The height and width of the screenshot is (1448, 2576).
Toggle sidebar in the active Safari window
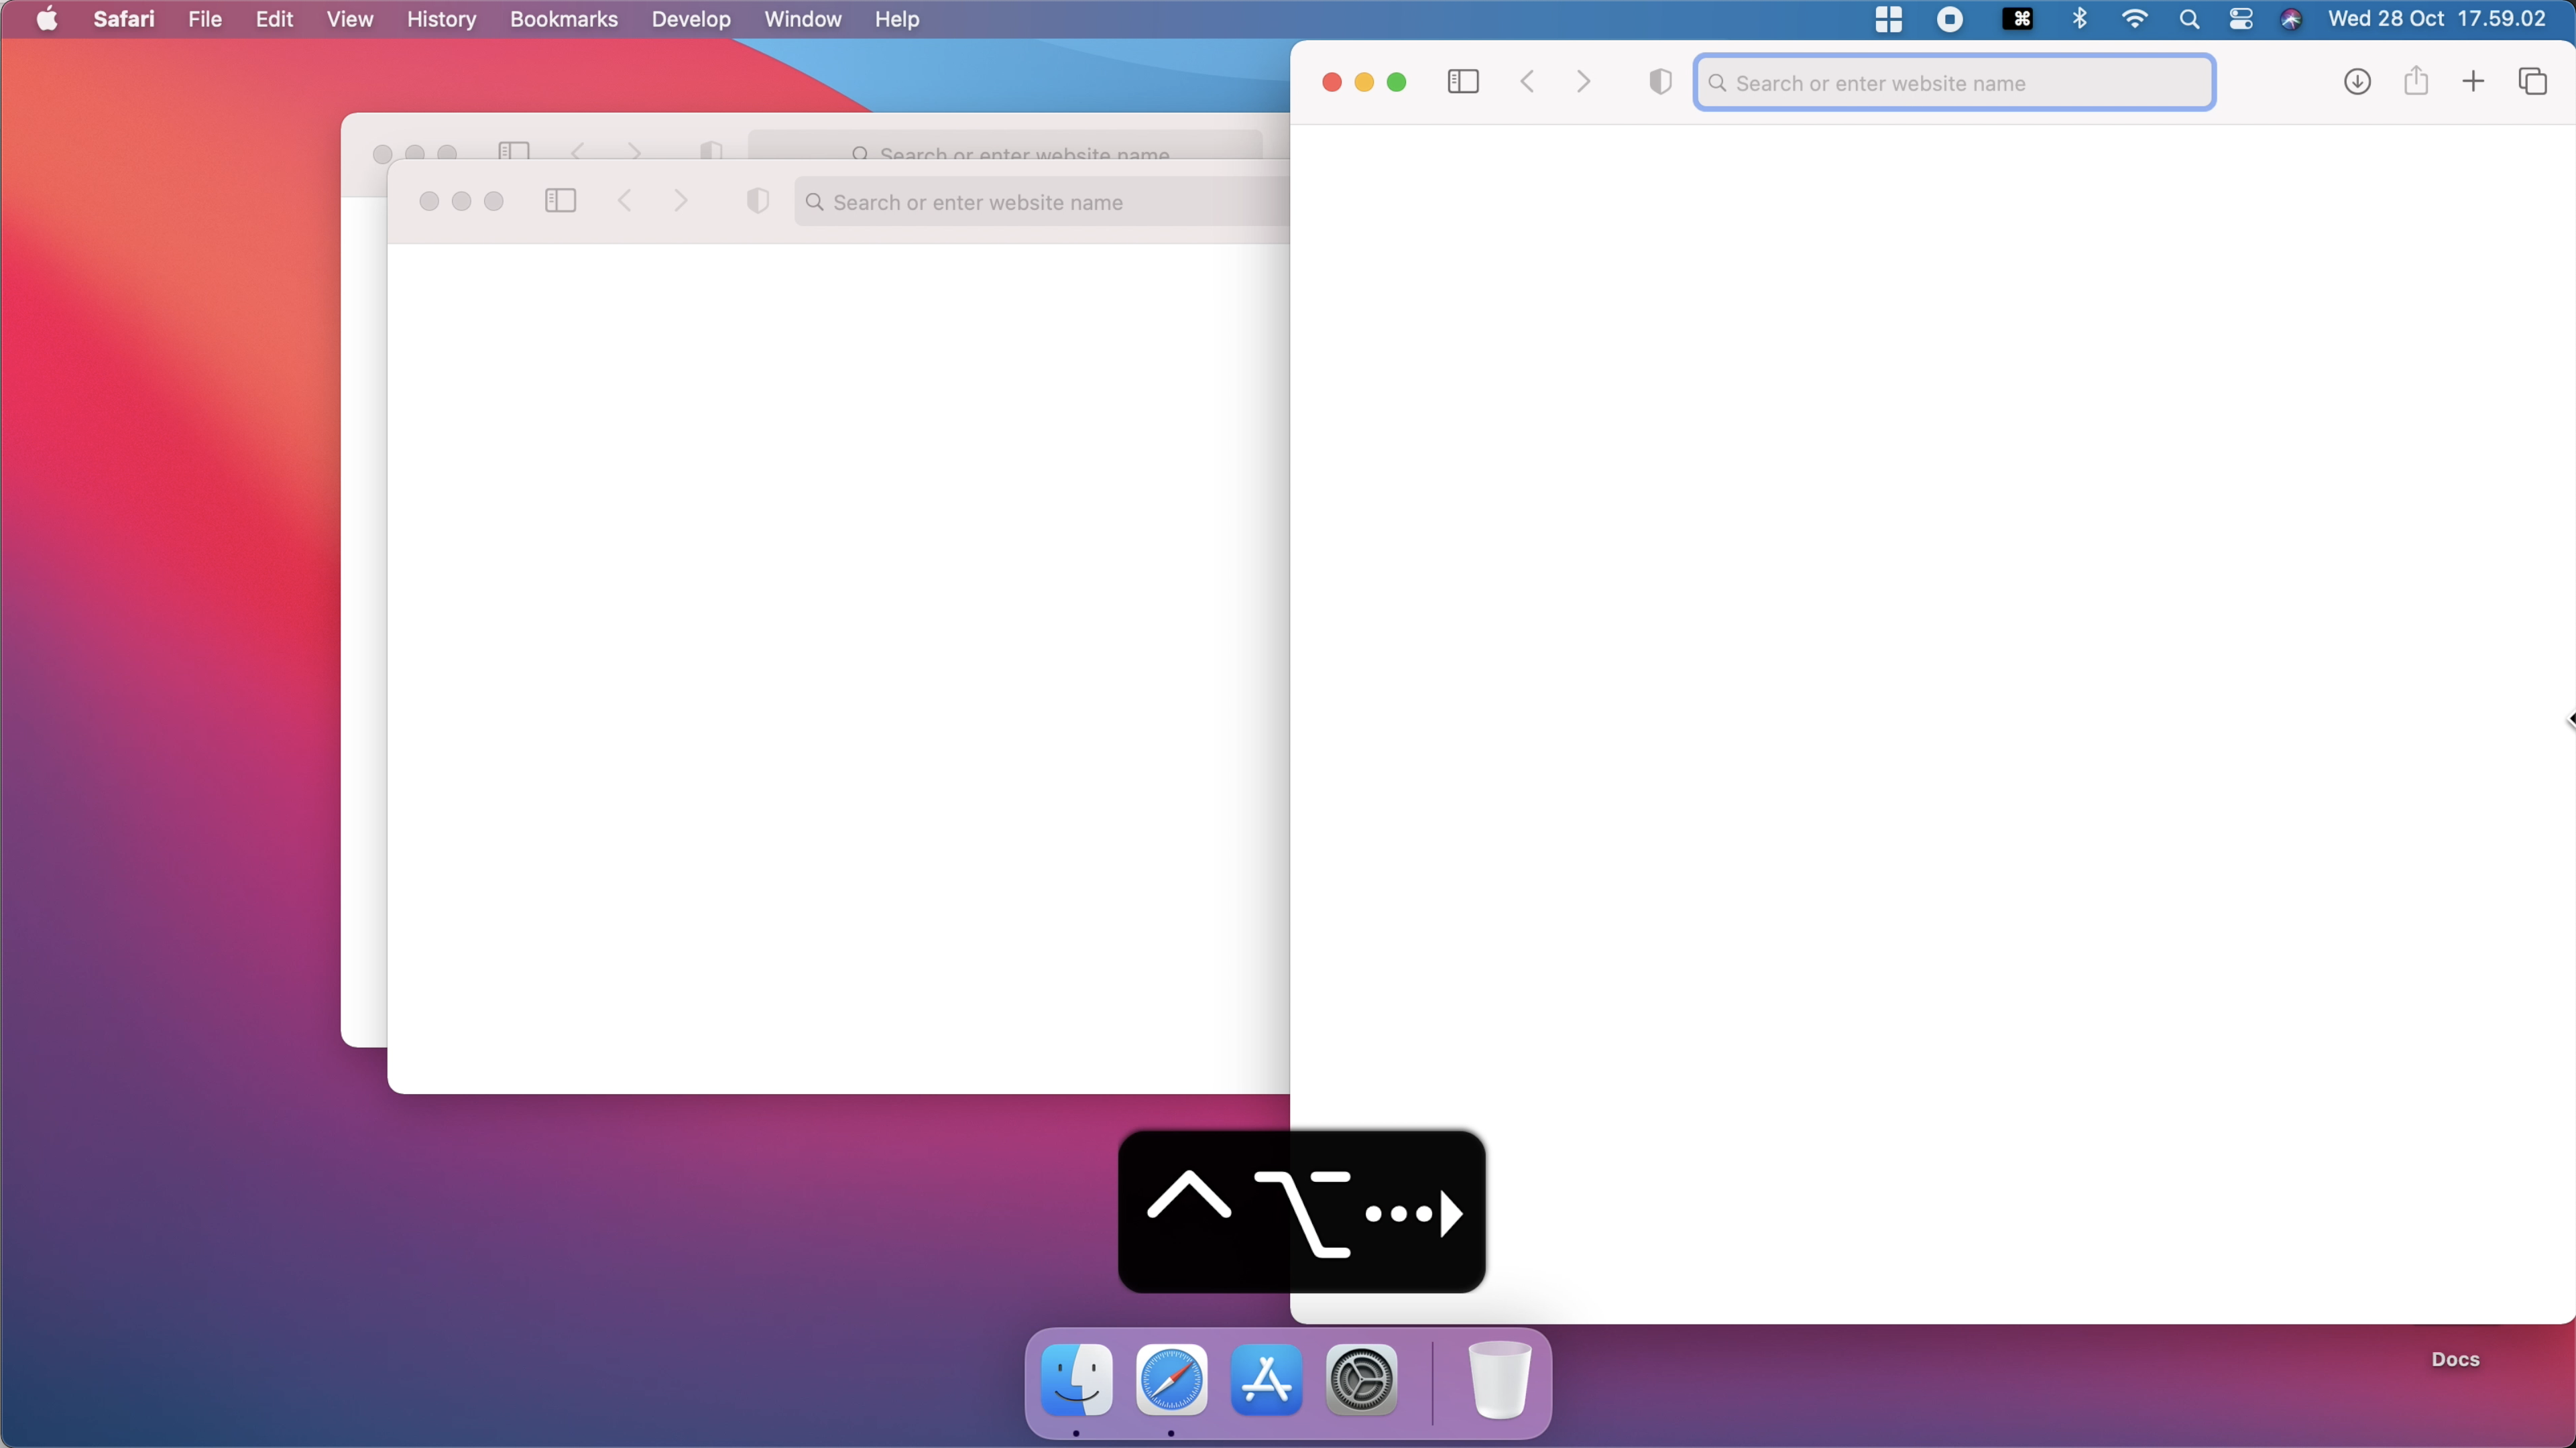(1462, 82)
